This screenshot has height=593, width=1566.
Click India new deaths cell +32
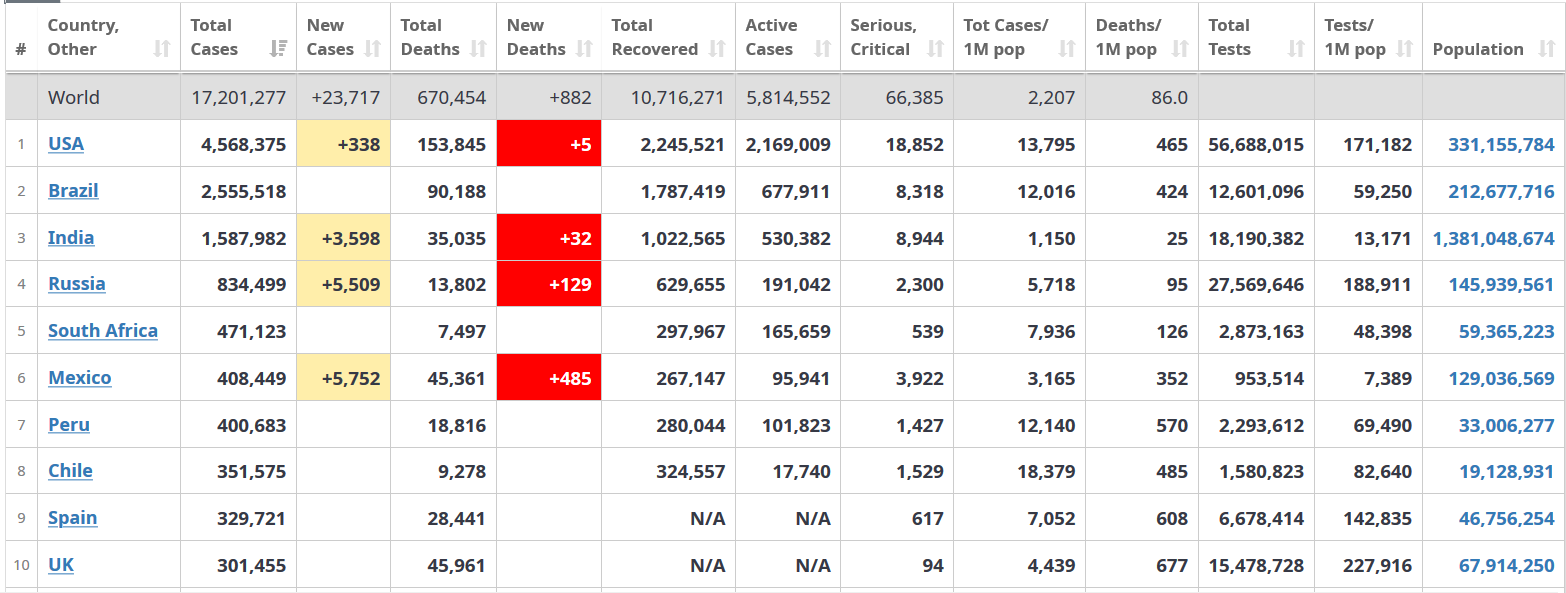[x=549, y=238]
